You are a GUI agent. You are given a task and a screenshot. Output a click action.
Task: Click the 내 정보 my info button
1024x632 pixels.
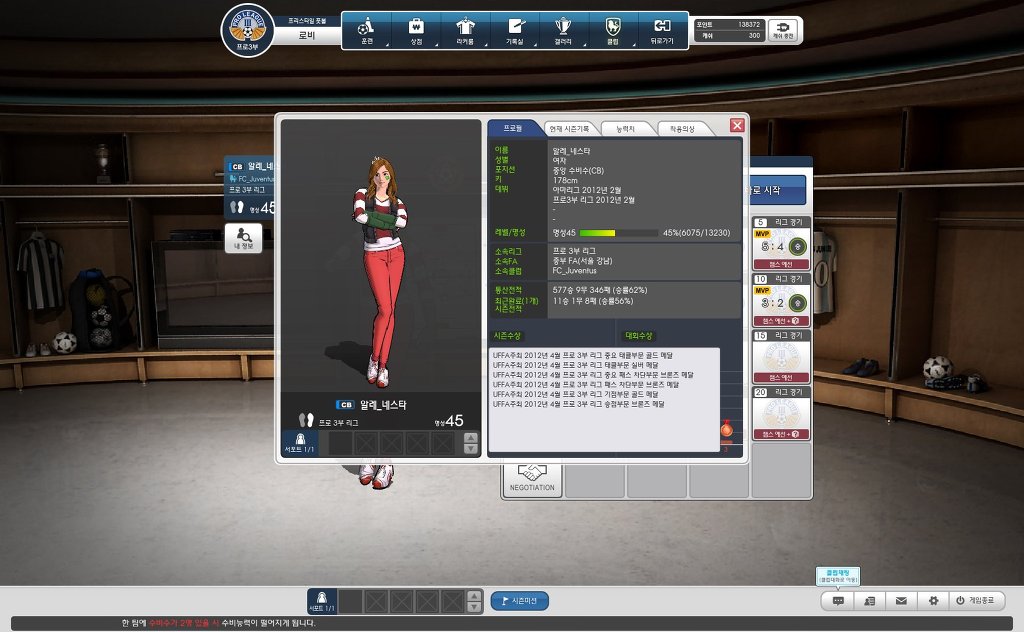point(244,239)
